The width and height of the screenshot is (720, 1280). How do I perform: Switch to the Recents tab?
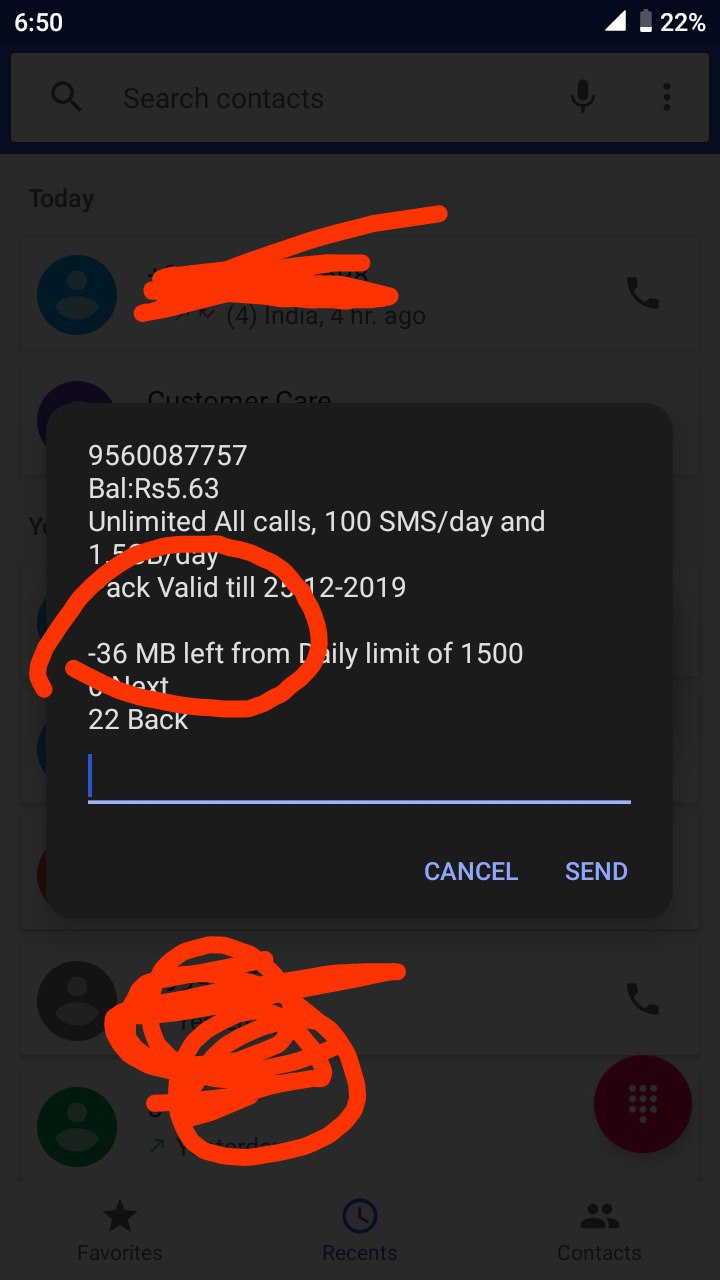pyautogui.click(x=360, y=1232)
